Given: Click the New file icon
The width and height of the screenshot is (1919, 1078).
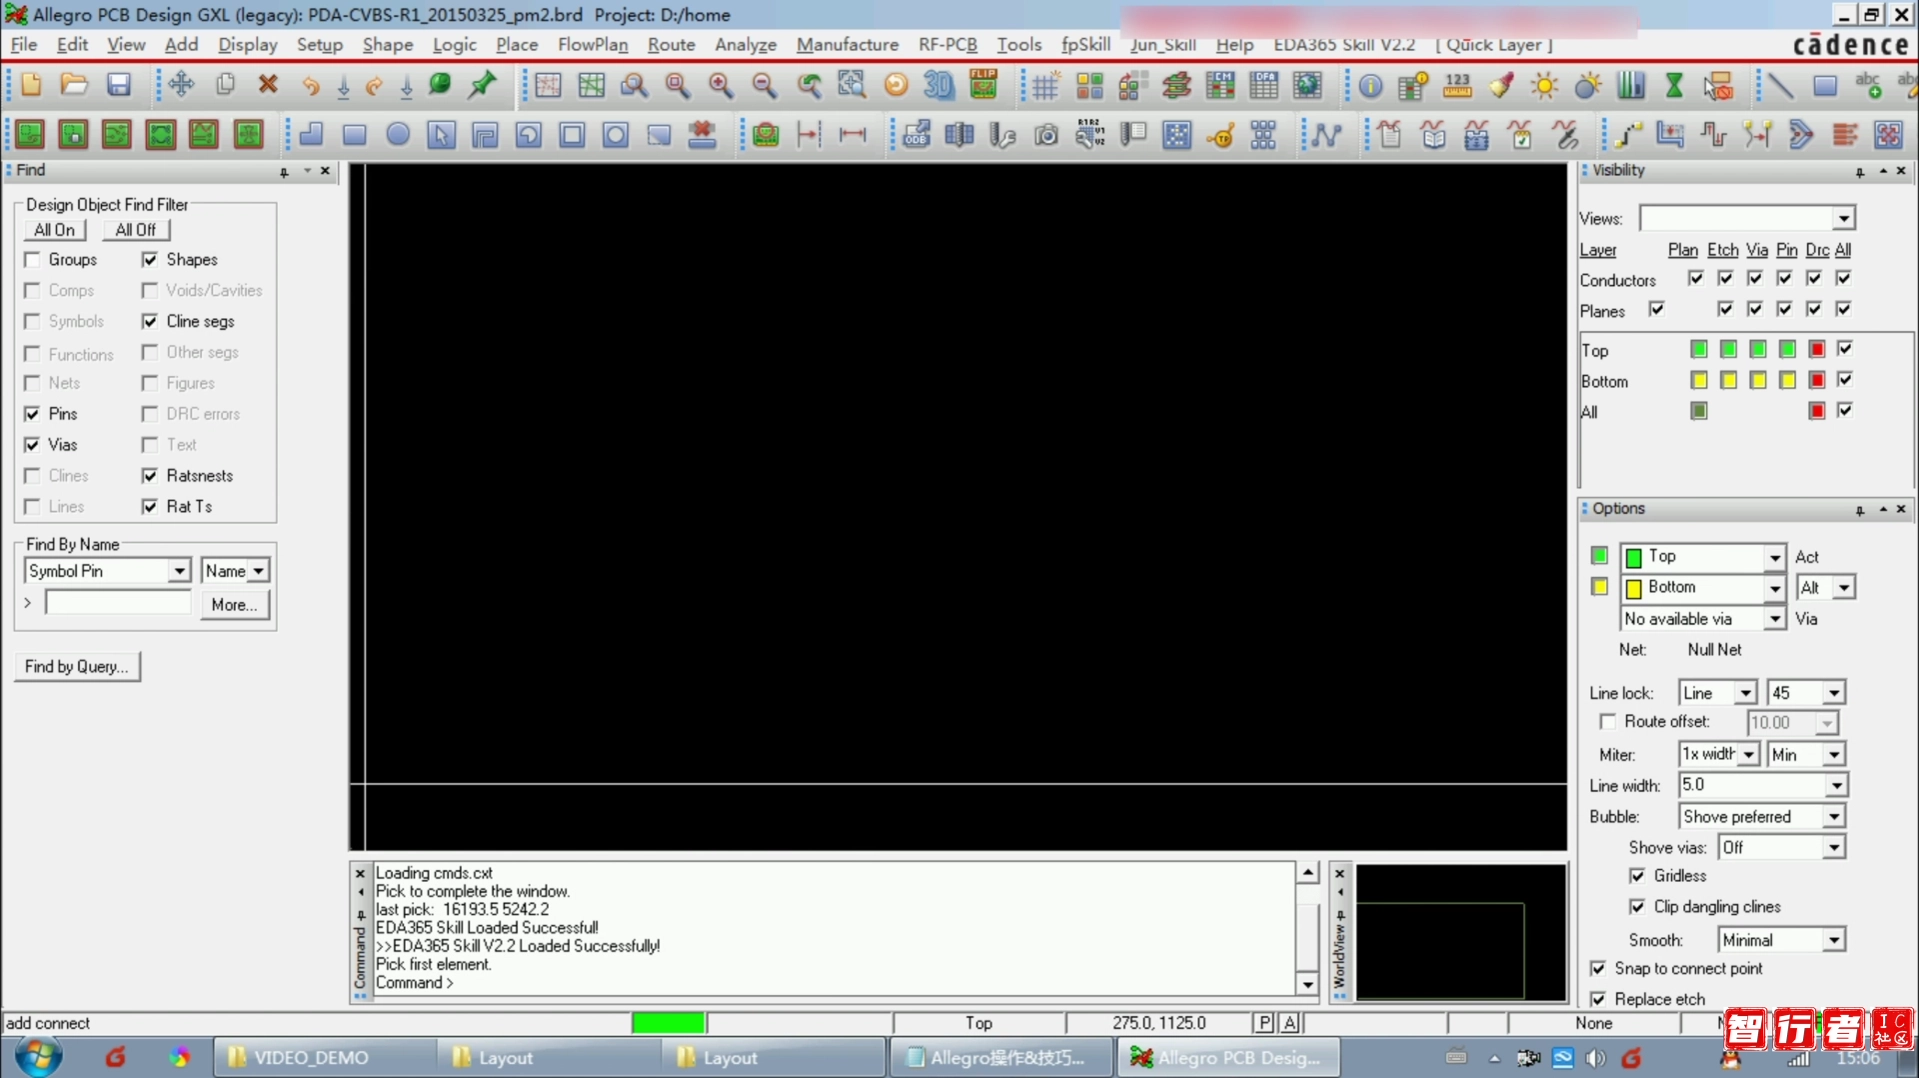Looking at the screenshot, I should (31, 85).
